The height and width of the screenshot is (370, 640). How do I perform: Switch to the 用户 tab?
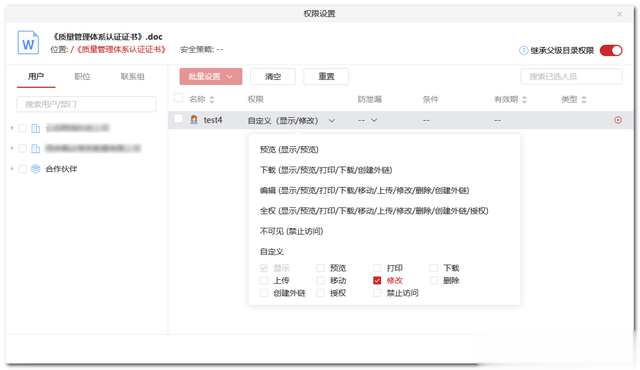click(36, 77)
